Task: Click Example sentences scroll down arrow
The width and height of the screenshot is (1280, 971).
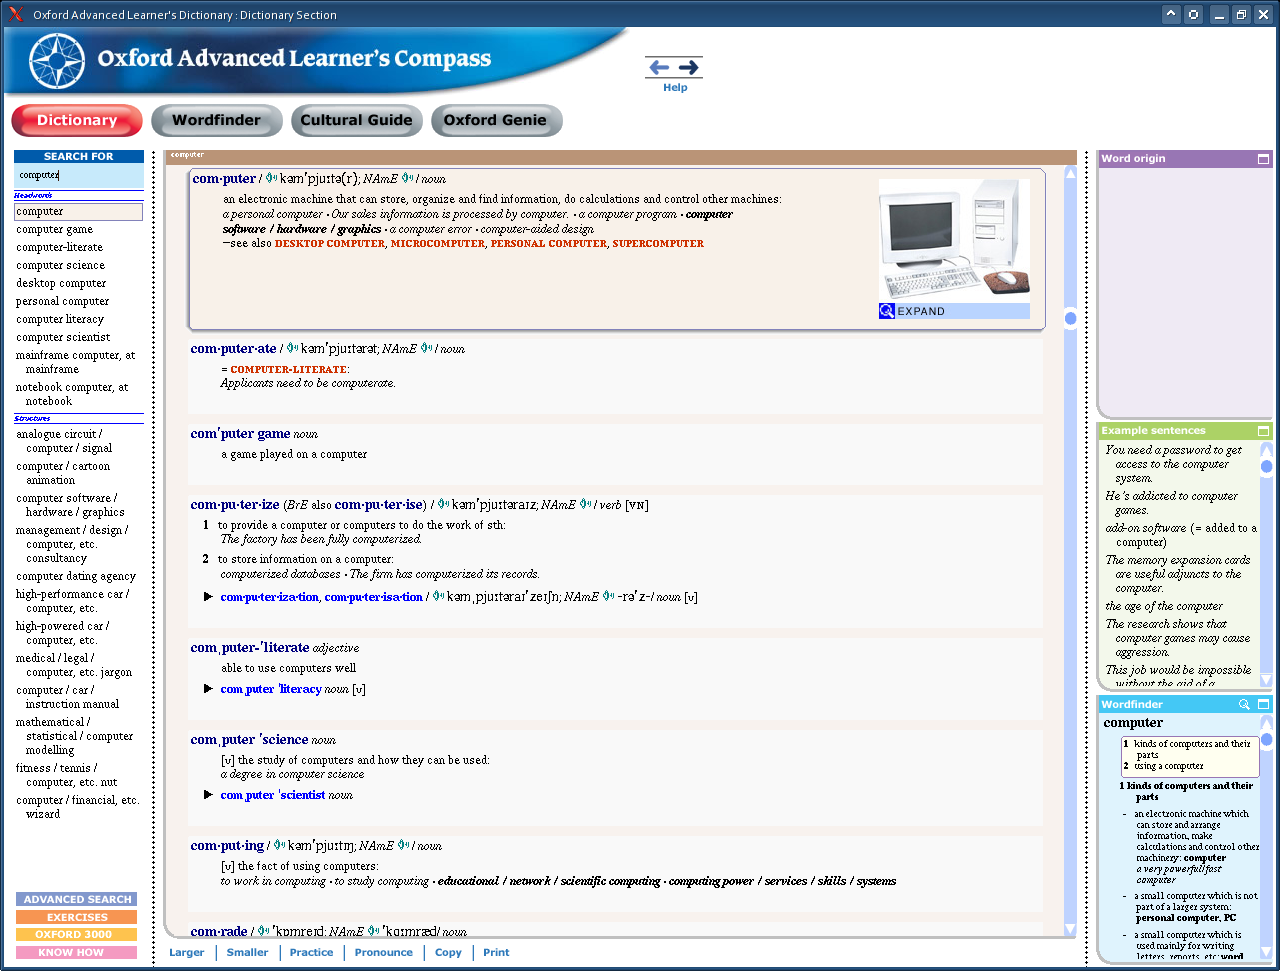Action: pyautogui.click(x=1266, y=681)
